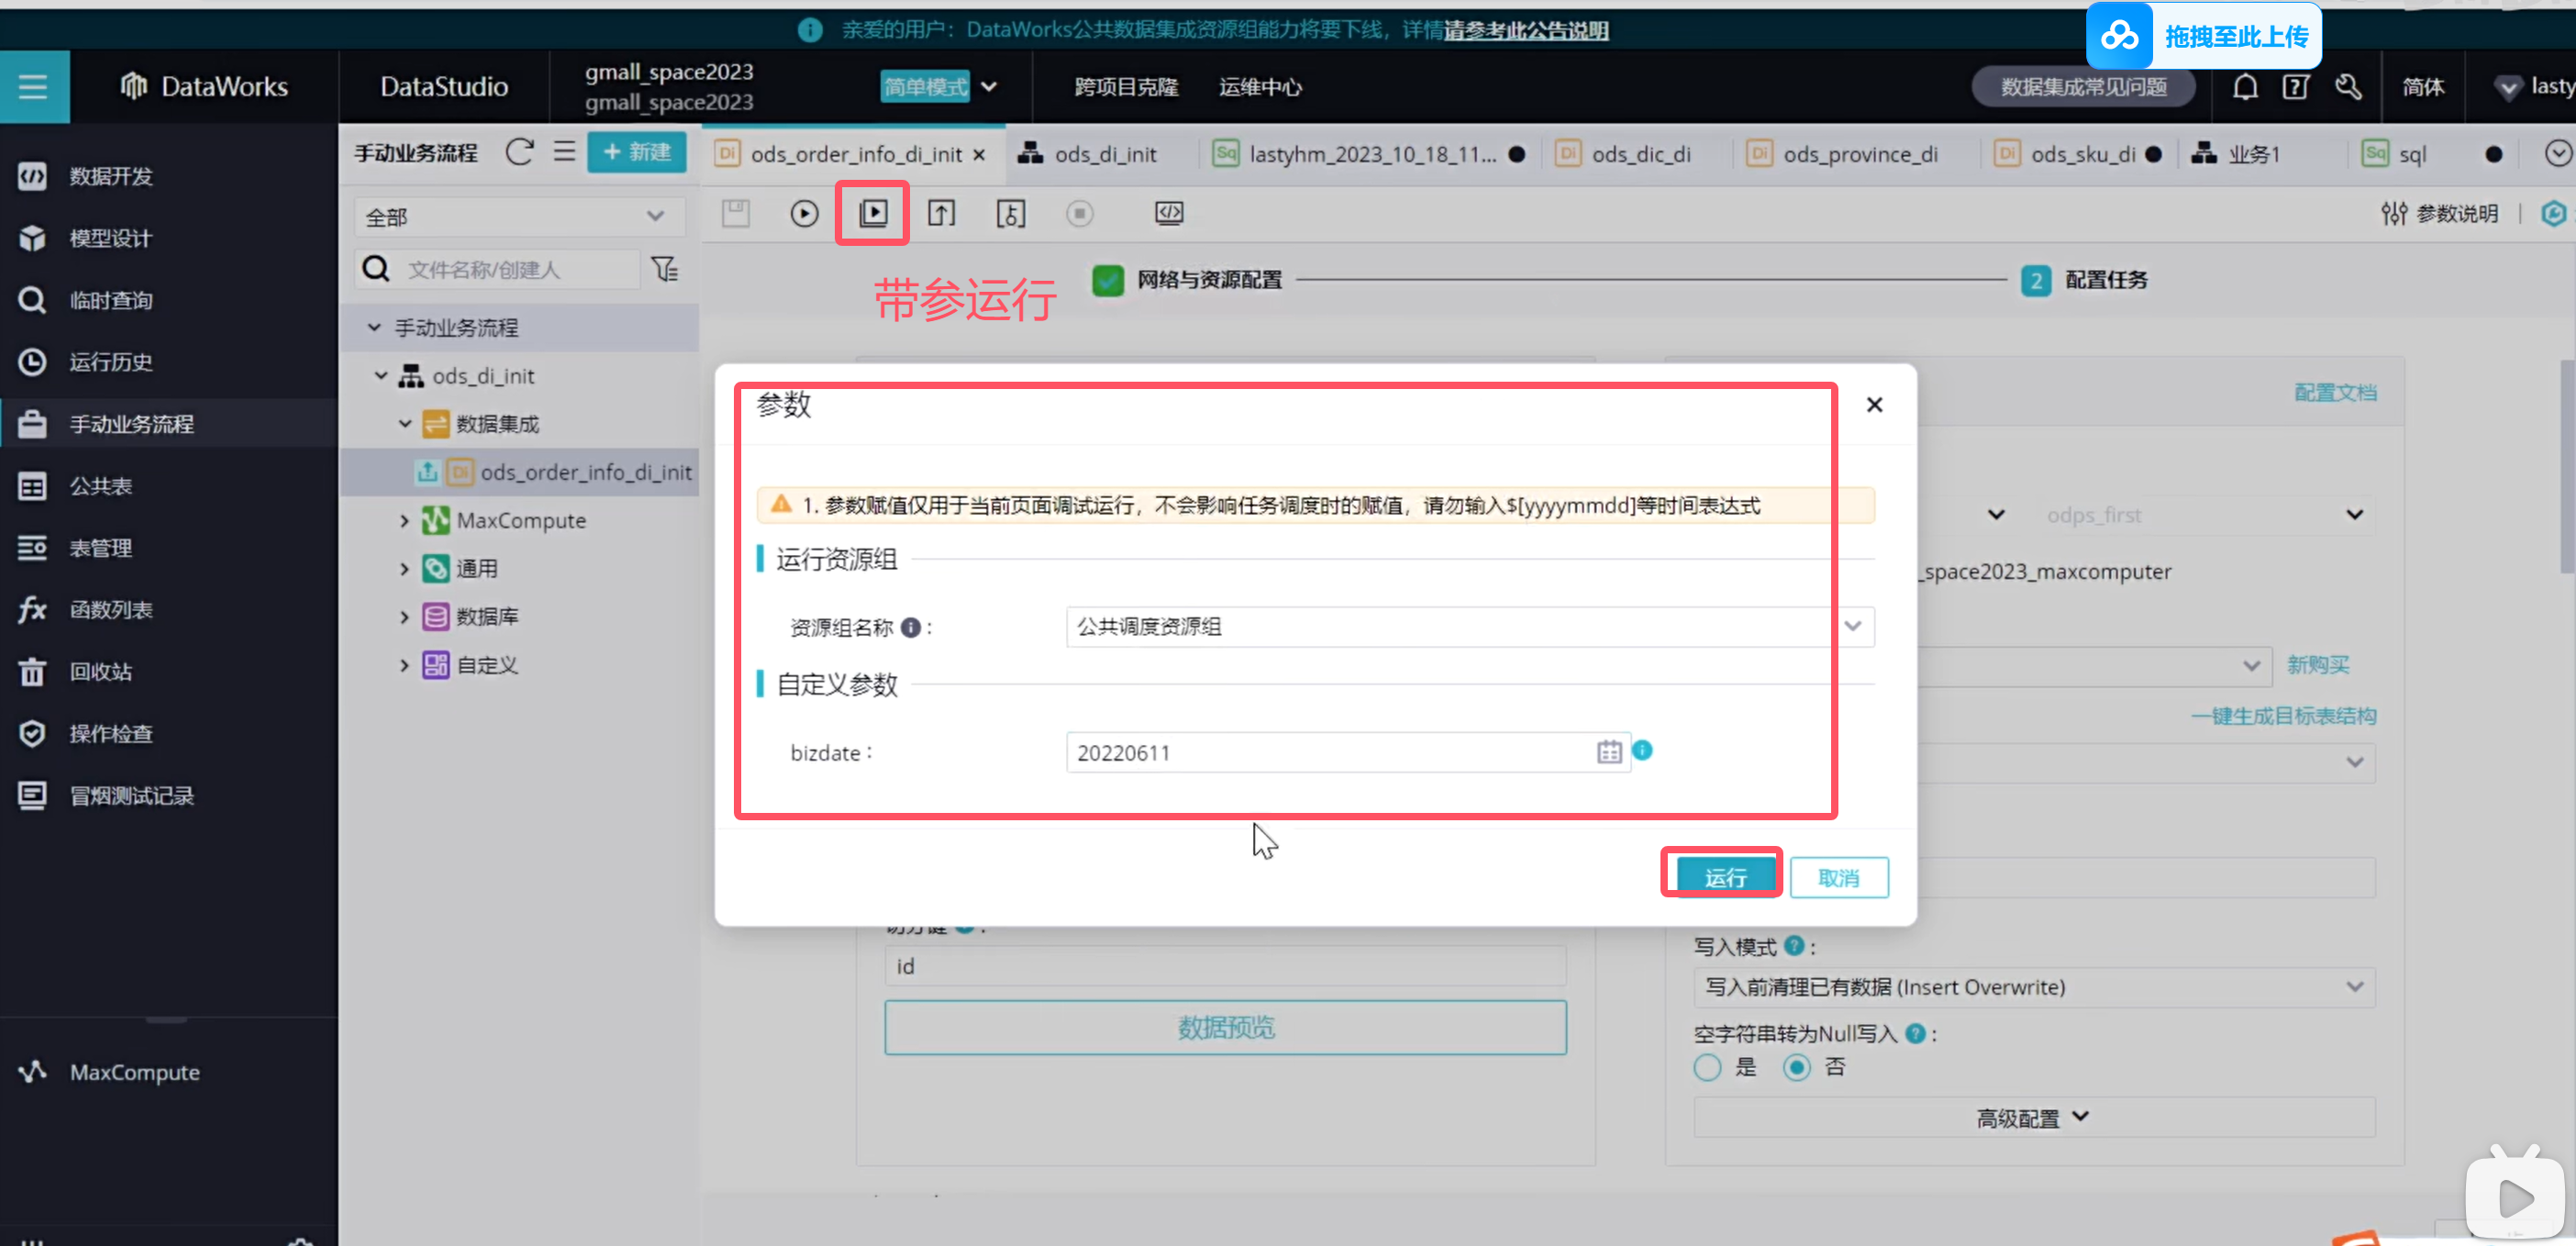Image resolution: width=2576 pixels, height=1246 pixels.
Task: Click the notification bell icon
Action: tap(2245, 87)
